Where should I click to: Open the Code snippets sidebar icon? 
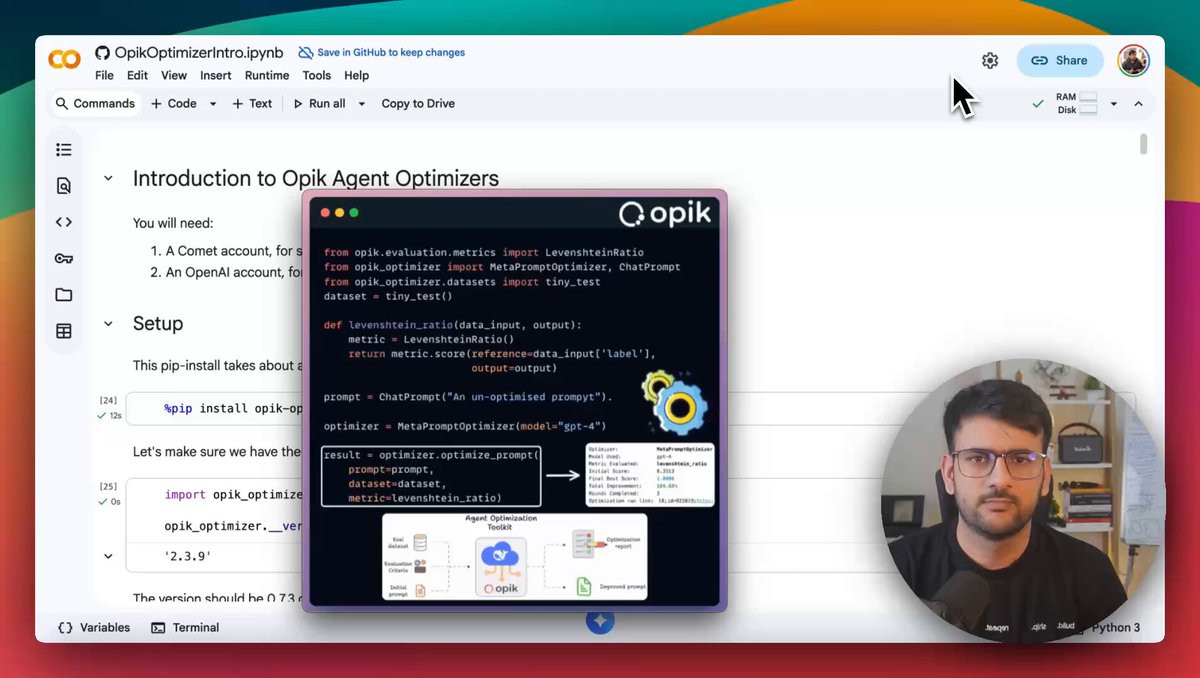point(64,222)
